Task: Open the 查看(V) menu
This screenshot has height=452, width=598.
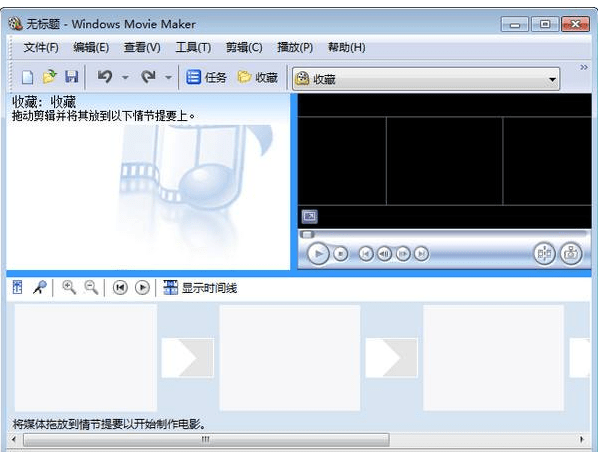Action: [142, 47]
